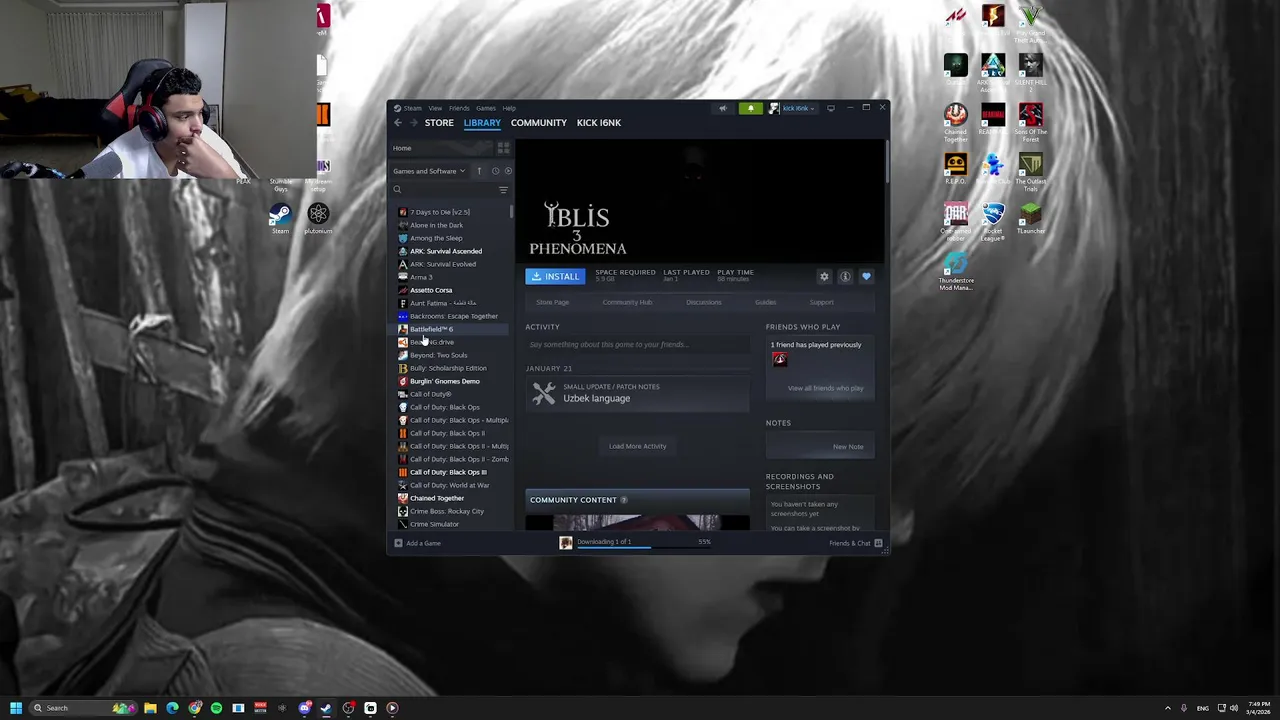The width and height of the screenshot is (1280, 720).
Task: Click the taskbar Search box
Action: pos(84,708)
